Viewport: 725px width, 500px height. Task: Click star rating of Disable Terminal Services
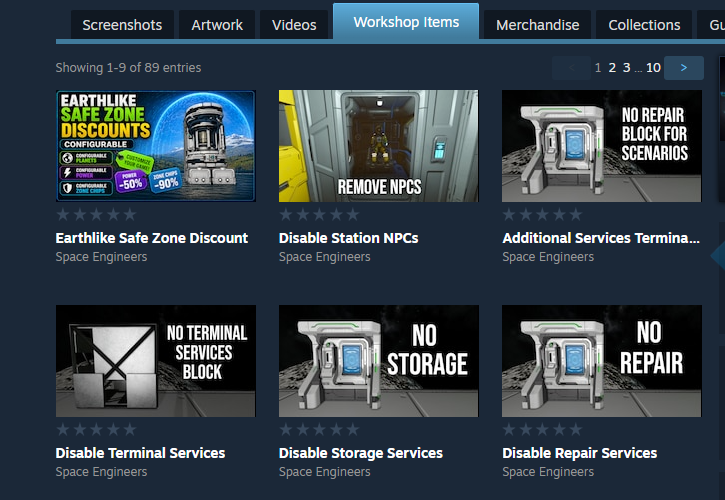point(96,430)
